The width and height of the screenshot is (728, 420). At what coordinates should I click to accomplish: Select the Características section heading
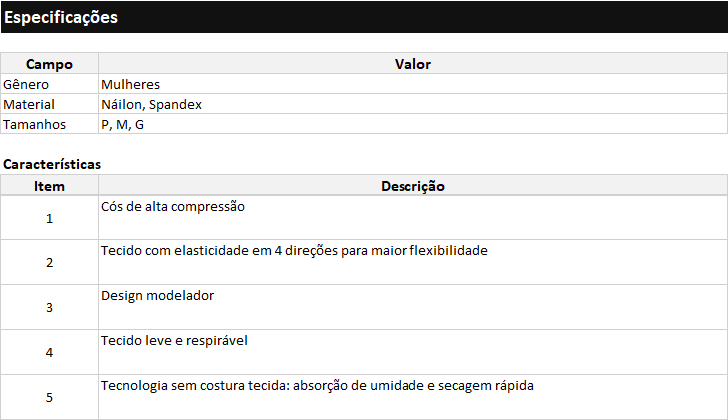52,164
